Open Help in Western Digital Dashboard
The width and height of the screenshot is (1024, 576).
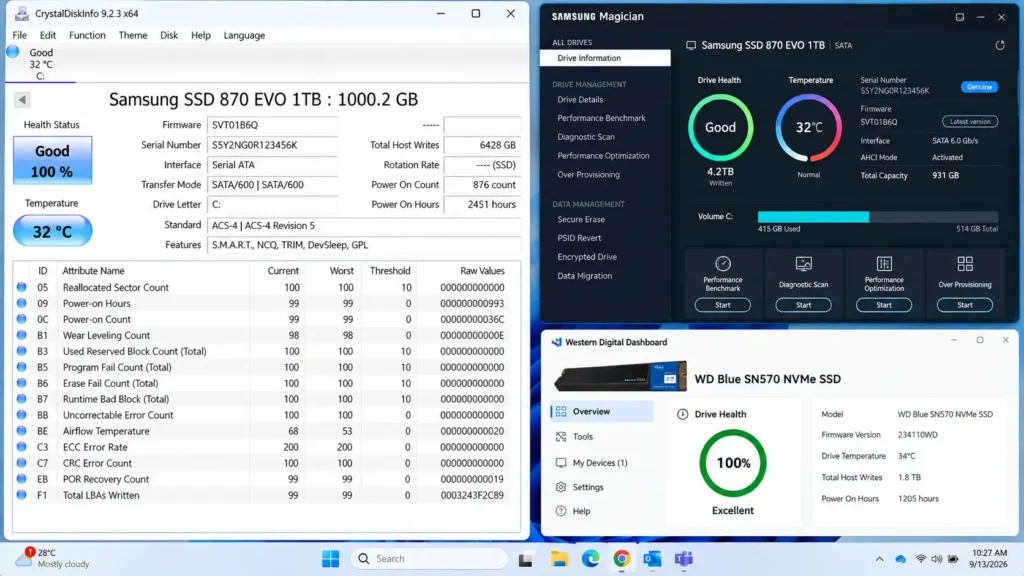573,511
